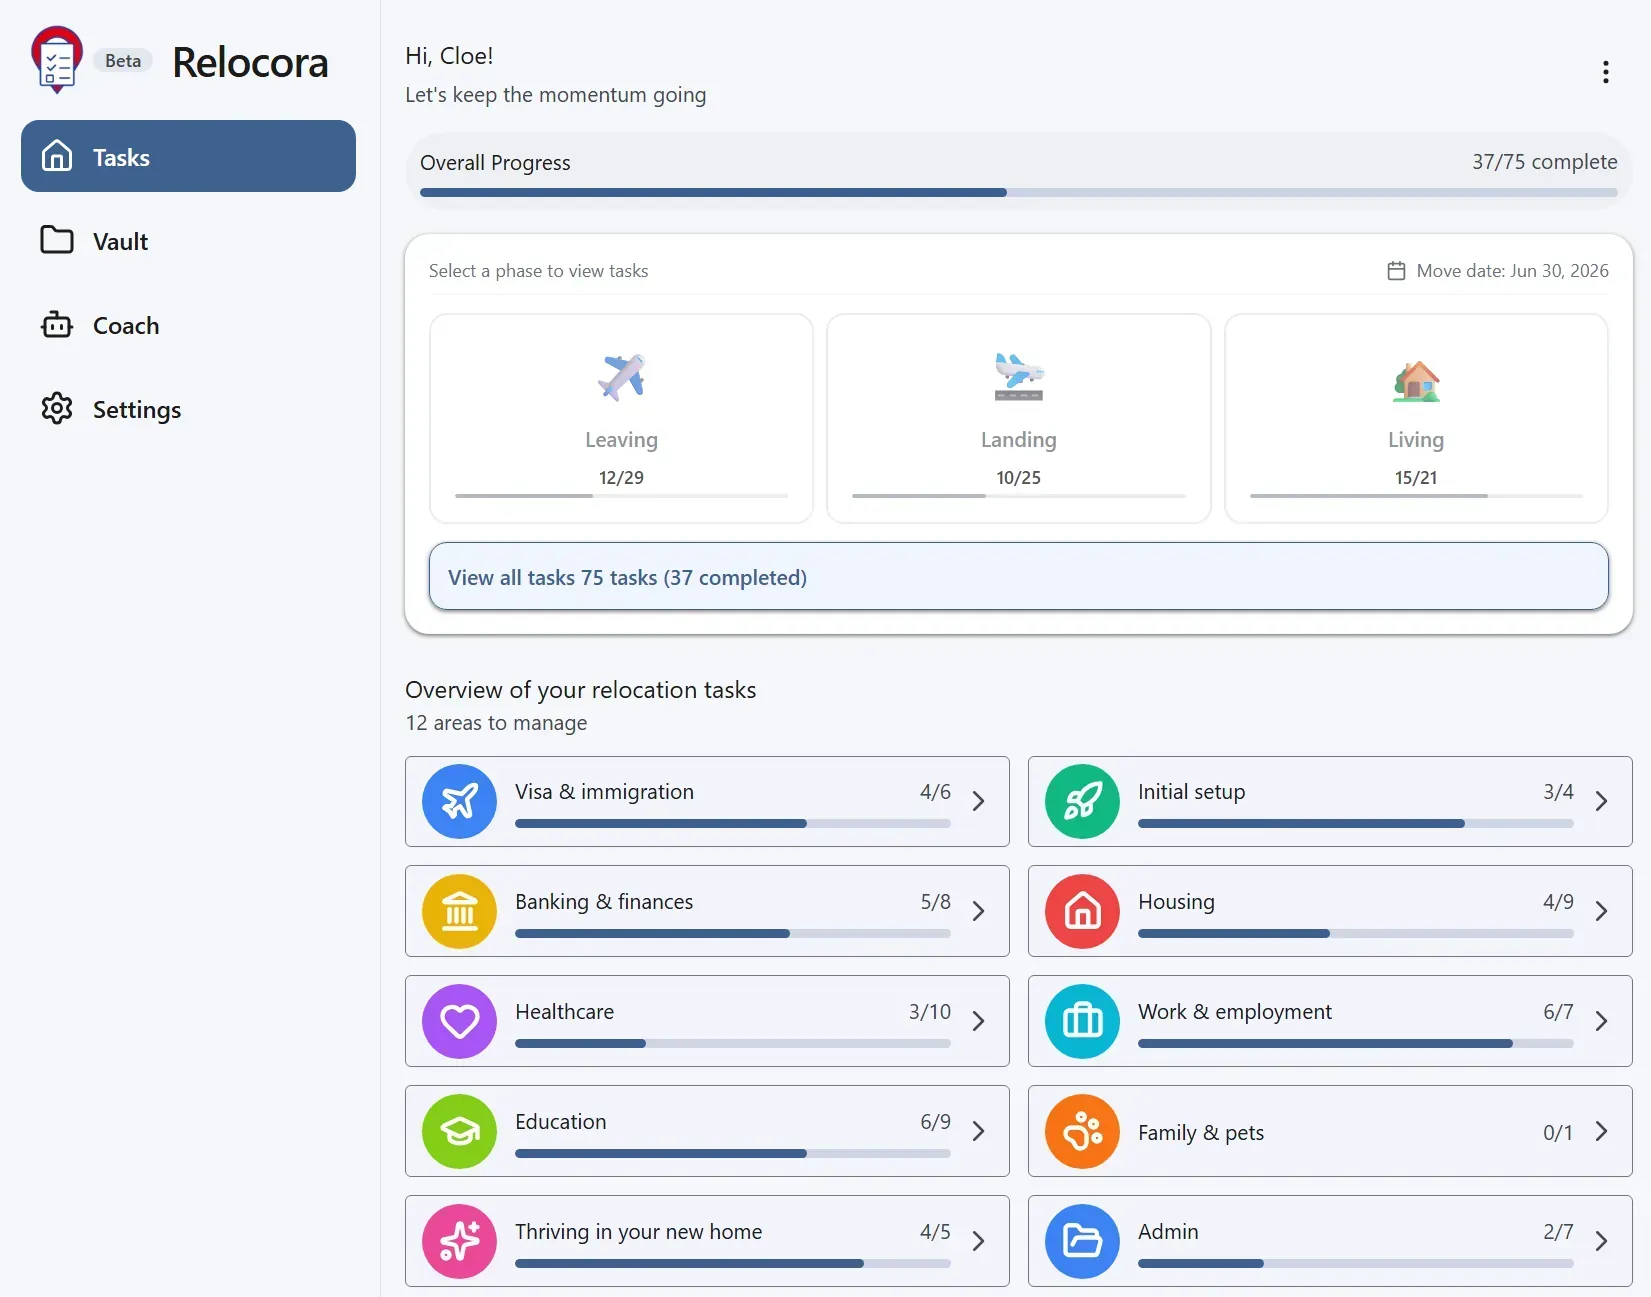Screen dimensions: 1651x1297
Task: Click the Beta badge
Action: (x=123, y=61)
